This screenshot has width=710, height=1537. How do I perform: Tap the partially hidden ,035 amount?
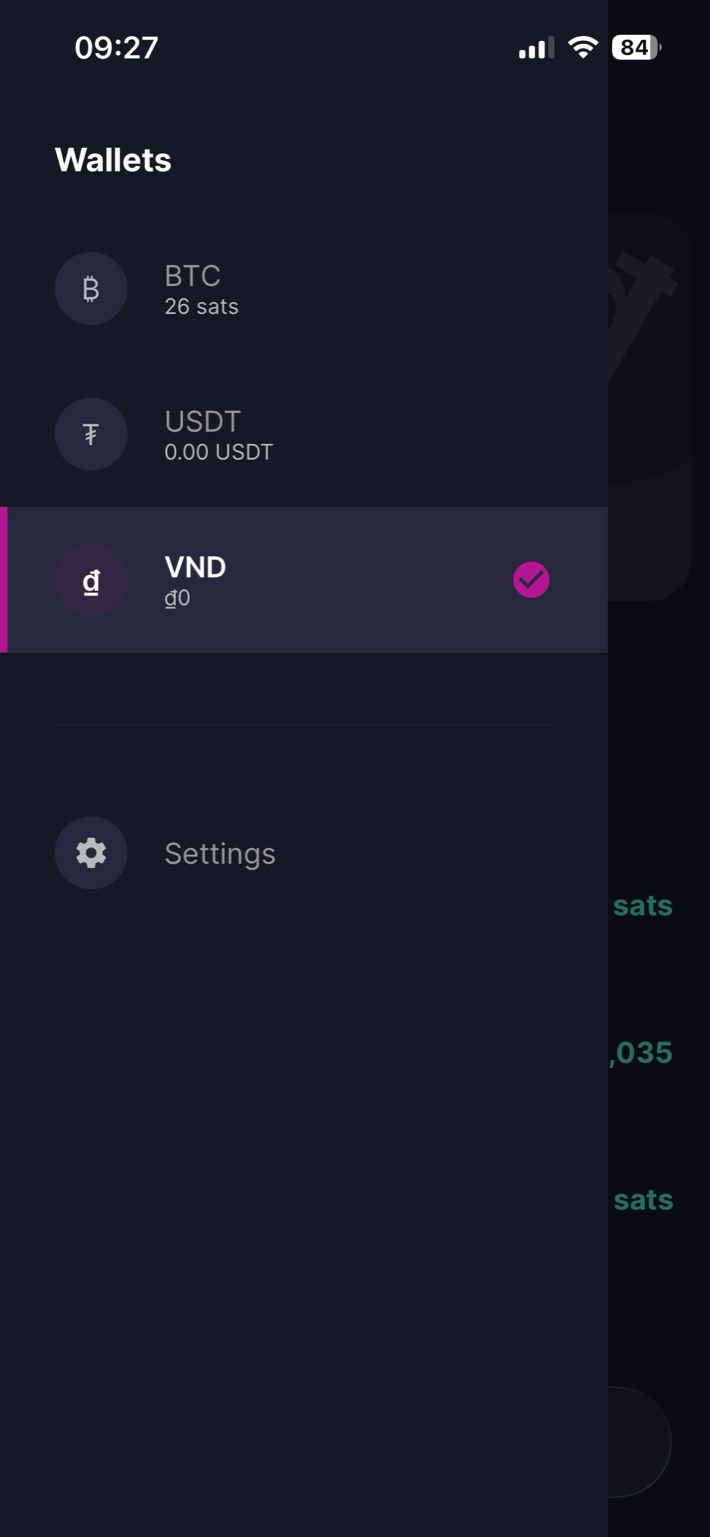point(641,1052)
